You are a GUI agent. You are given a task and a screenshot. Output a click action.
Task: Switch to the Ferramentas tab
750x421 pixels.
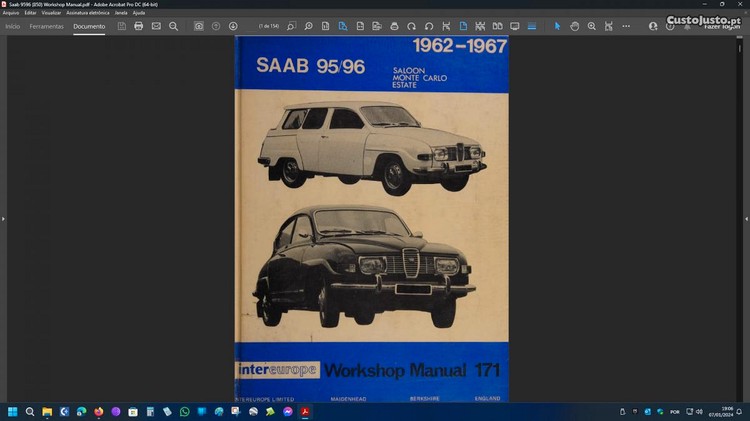(x=47, y=26)
